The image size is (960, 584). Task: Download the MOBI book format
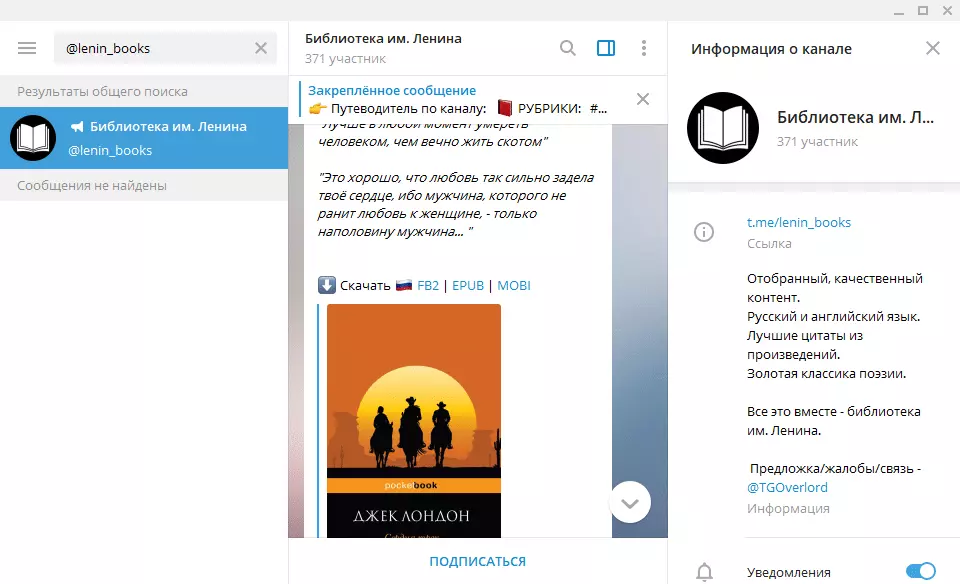coord(514,285)
